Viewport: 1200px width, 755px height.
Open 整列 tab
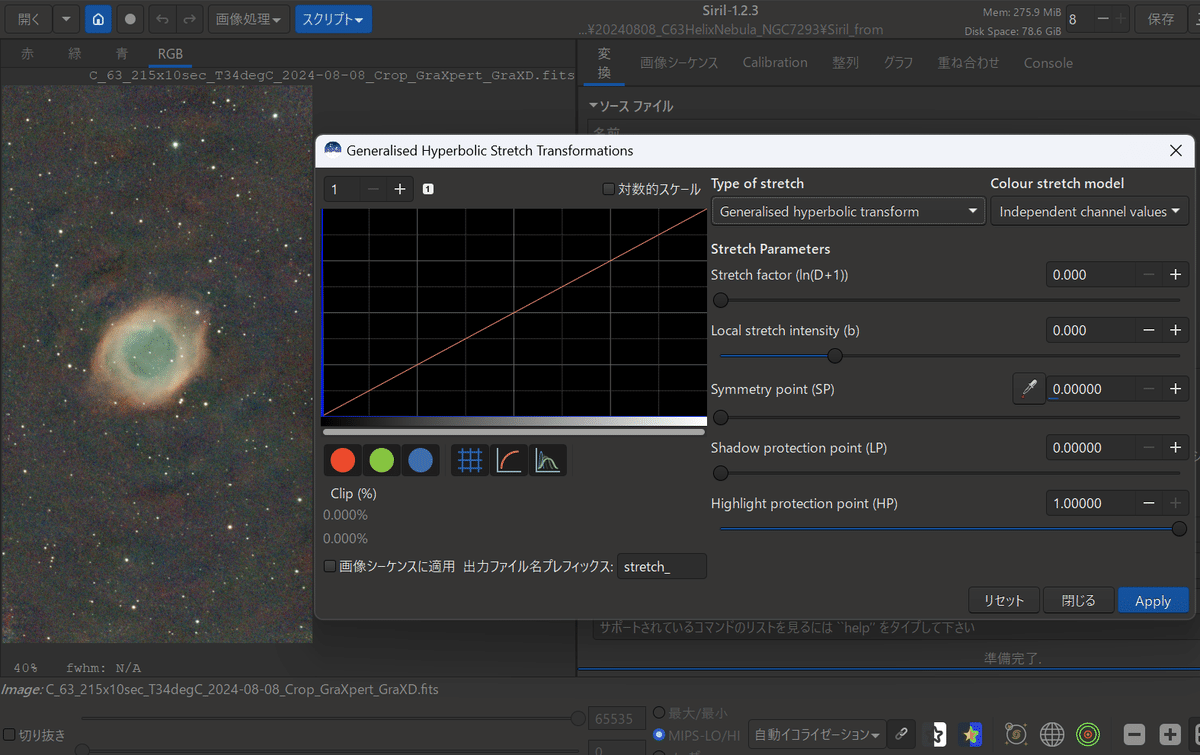point(845,62)
